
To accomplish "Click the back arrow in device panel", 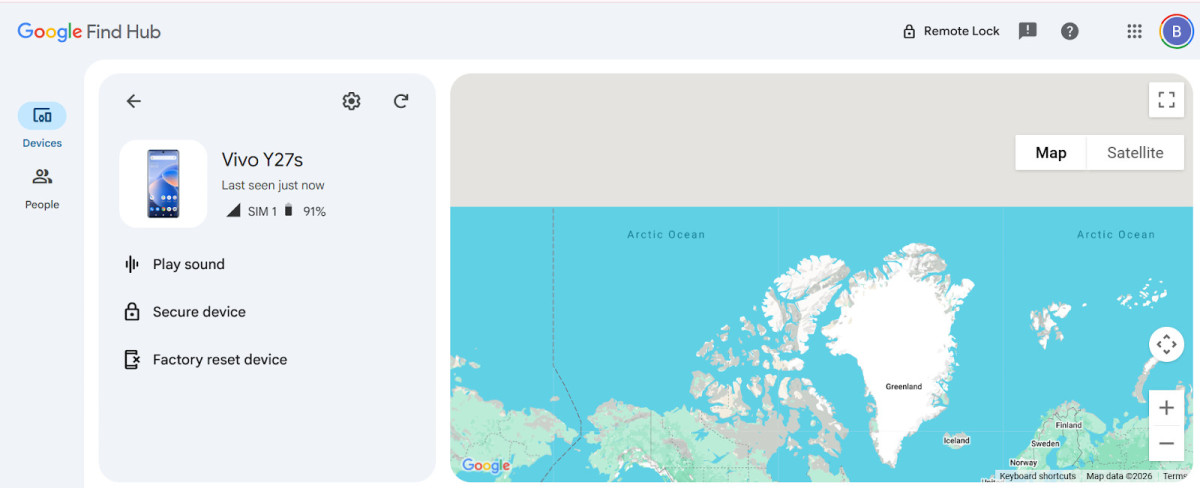I will click(x=133, y=101).
